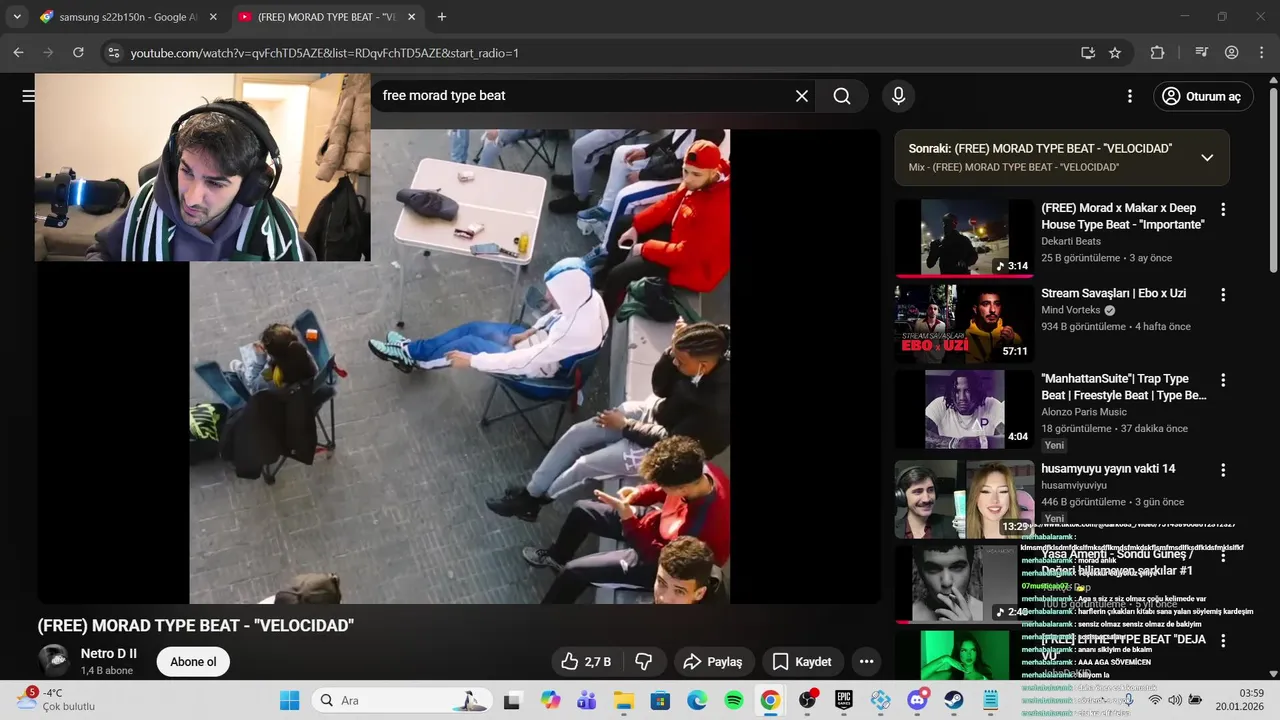This screenshot has height=720, width=1280.
Task: Open the Netro D II channel avatar
Action: [x=53, y=661]
